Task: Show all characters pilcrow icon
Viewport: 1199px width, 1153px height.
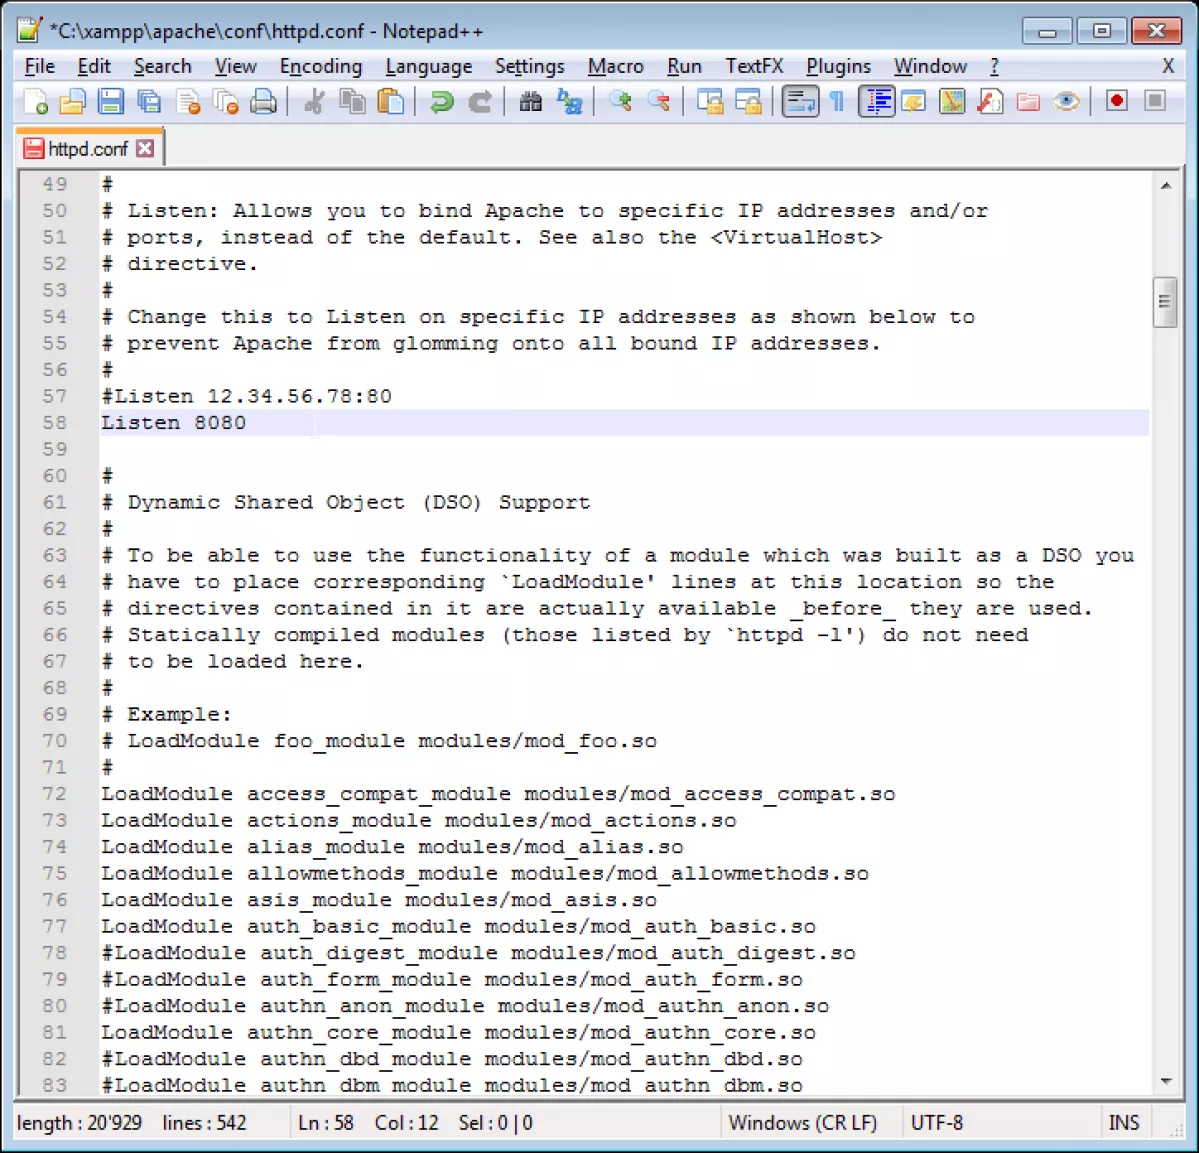Action: click(x=837, y=102)
